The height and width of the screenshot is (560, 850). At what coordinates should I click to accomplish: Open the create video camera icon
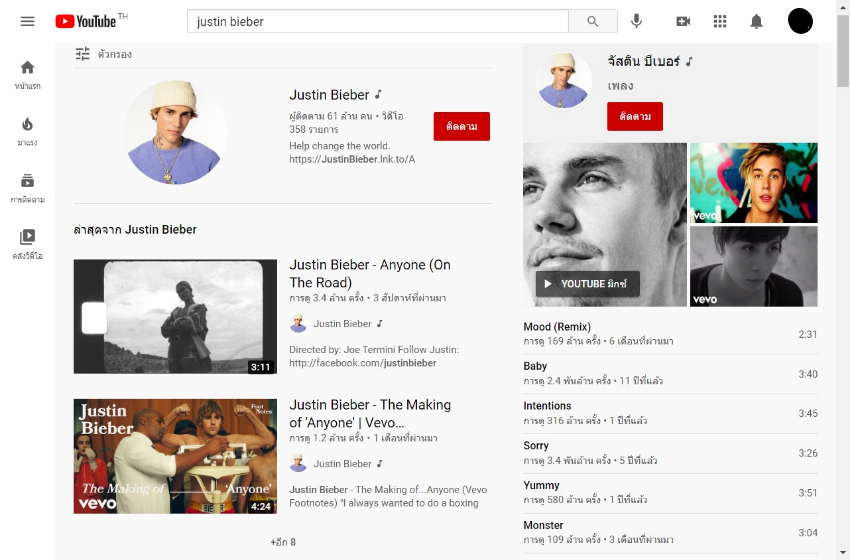(x=683, y=21)
